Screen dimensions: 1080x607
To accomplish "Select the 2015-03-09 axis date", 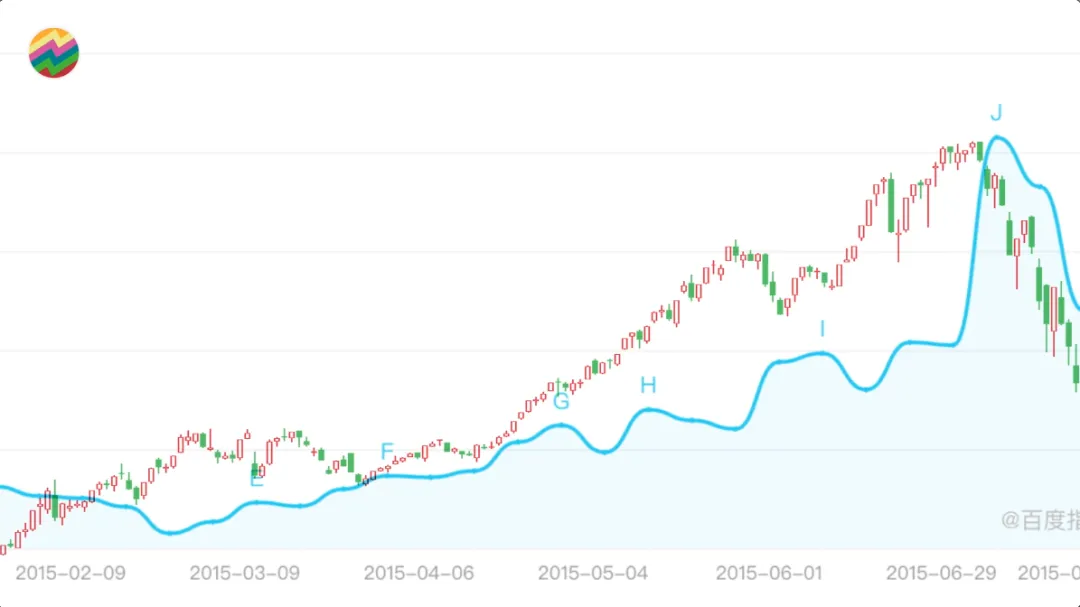I will [x=244, y=573].
